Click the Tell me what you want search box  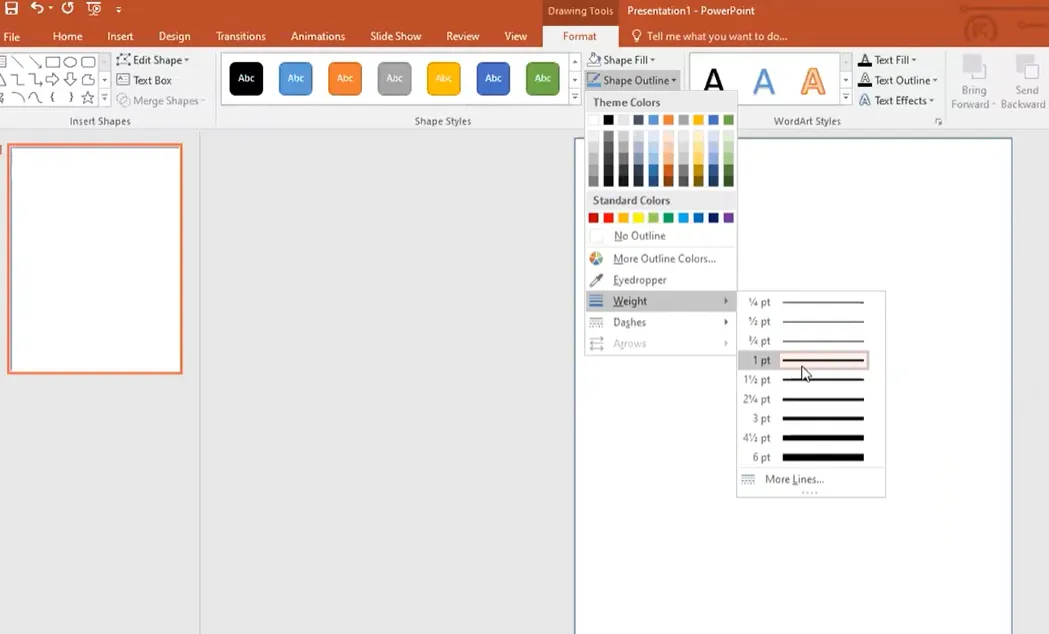pos(716,36)
